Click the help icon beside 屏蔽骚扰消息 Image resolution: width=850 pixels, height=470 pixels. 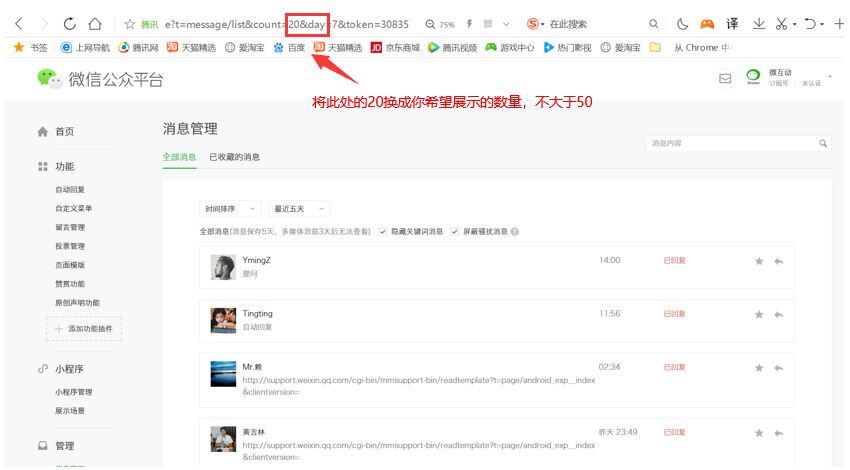coord(515,232)
